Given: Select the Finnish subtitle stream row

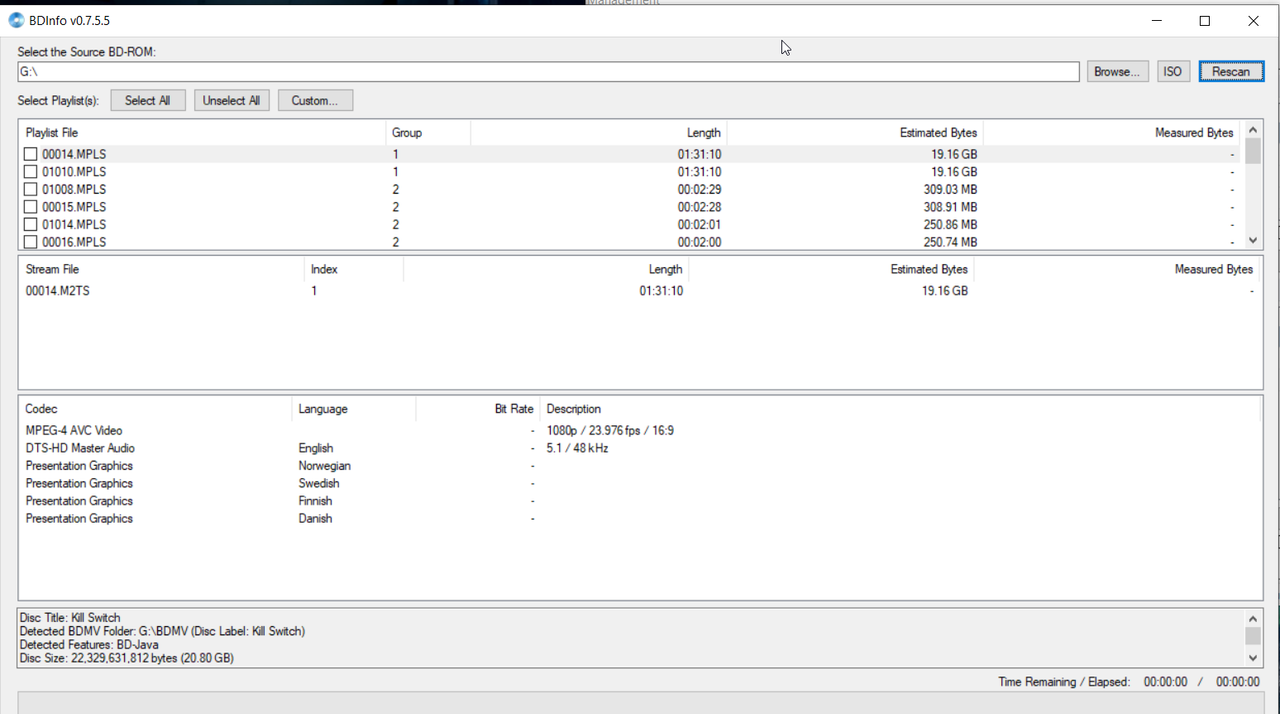Looking at the screenshot, I should [640, 501].
